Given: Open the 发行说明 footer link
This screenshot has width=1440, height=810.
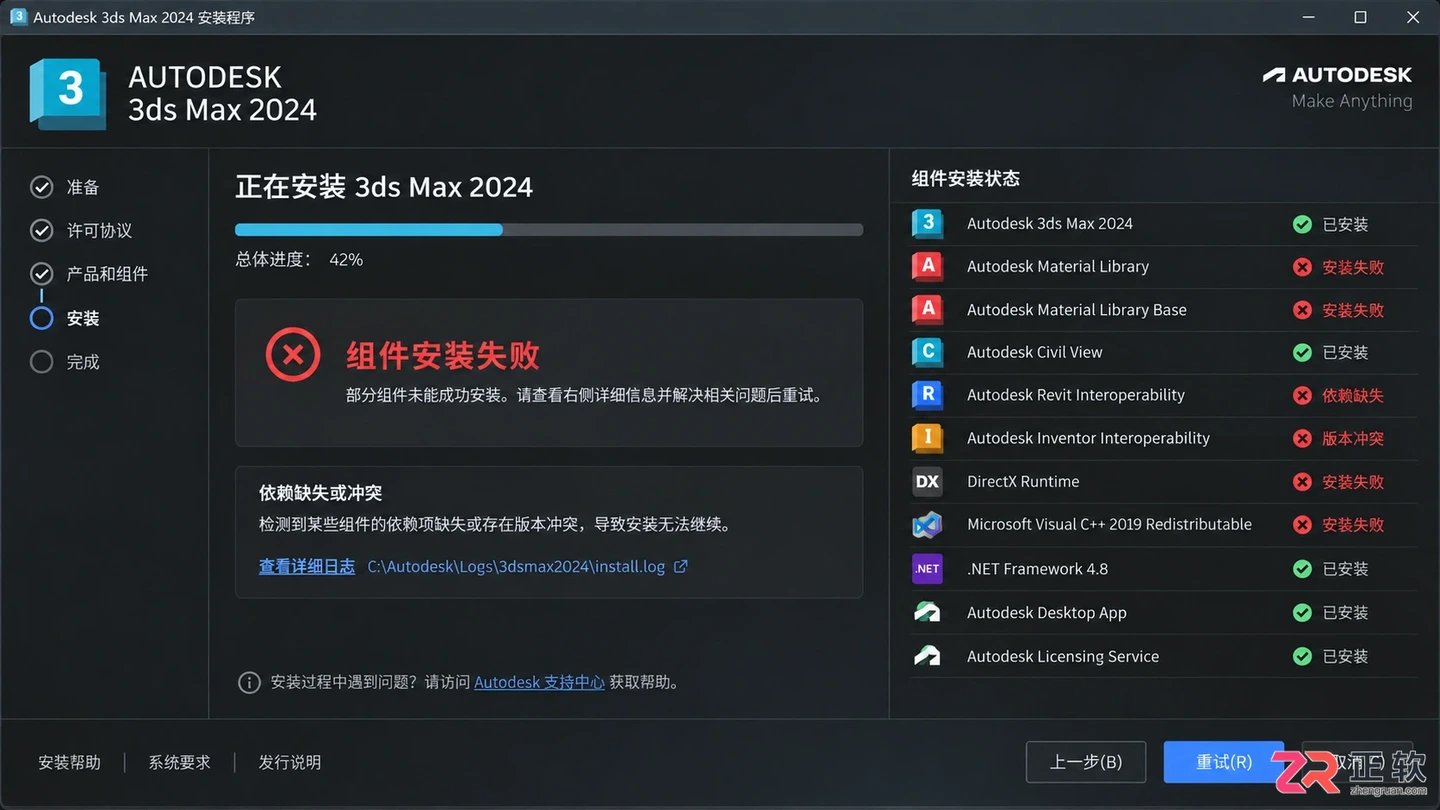Looking at the screenshot, I should [x=290, y=762].
